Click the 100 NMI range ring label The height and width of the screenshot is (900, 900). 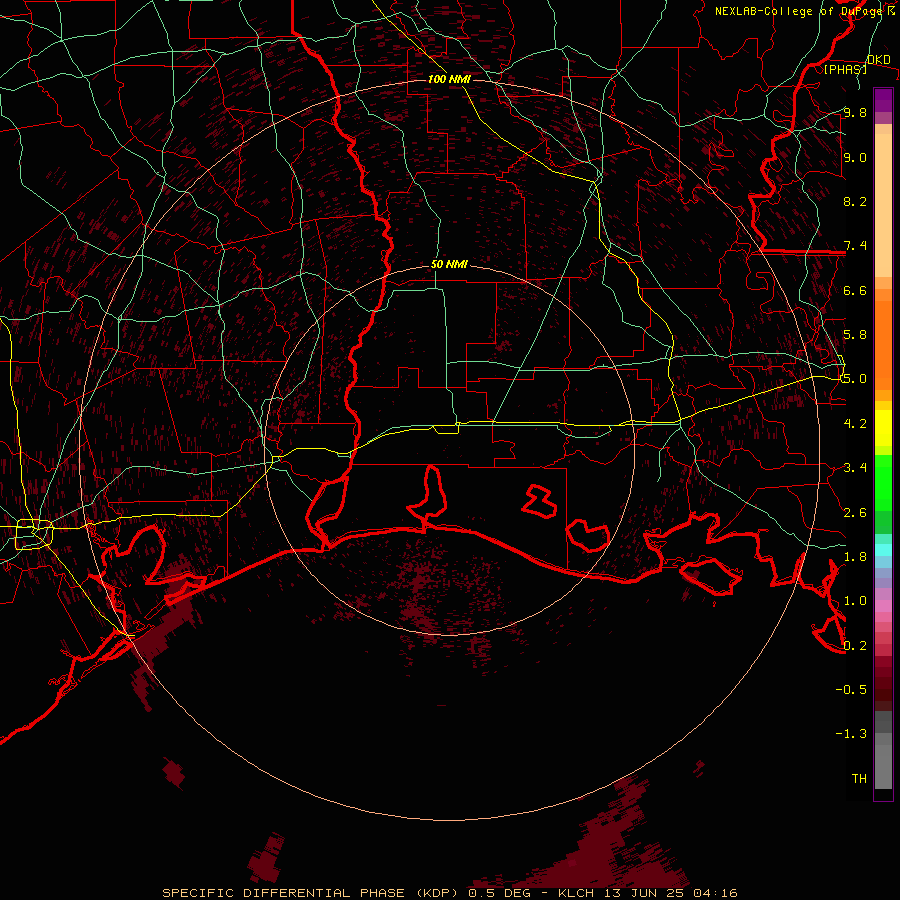449,79
